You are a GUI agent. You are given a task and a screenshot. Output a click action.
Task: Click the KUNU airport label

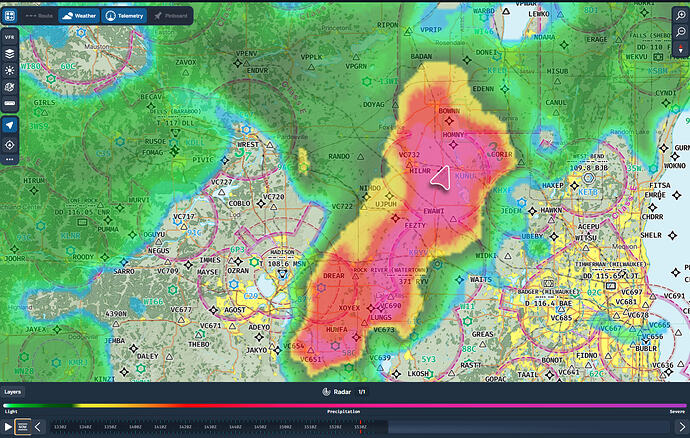(x=465, y=176)
